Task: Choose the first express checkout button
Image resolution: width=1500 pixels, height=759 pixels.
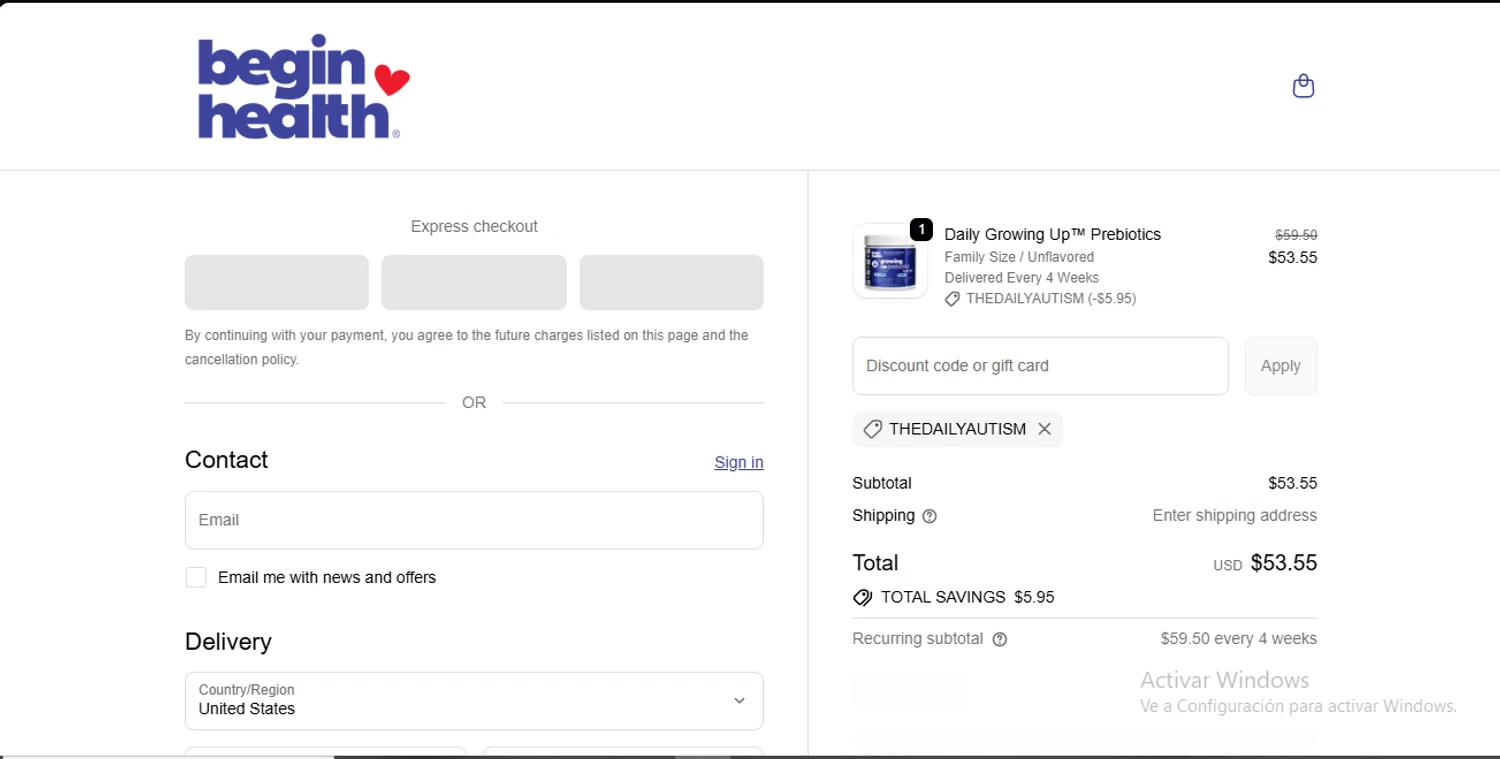Action: (x=277, y=282)
